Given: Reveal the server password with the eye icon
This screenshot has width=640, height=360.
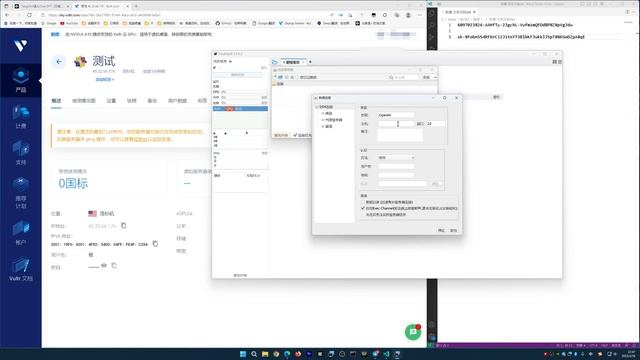Looking at the screenshot, I should click(104, 265).
